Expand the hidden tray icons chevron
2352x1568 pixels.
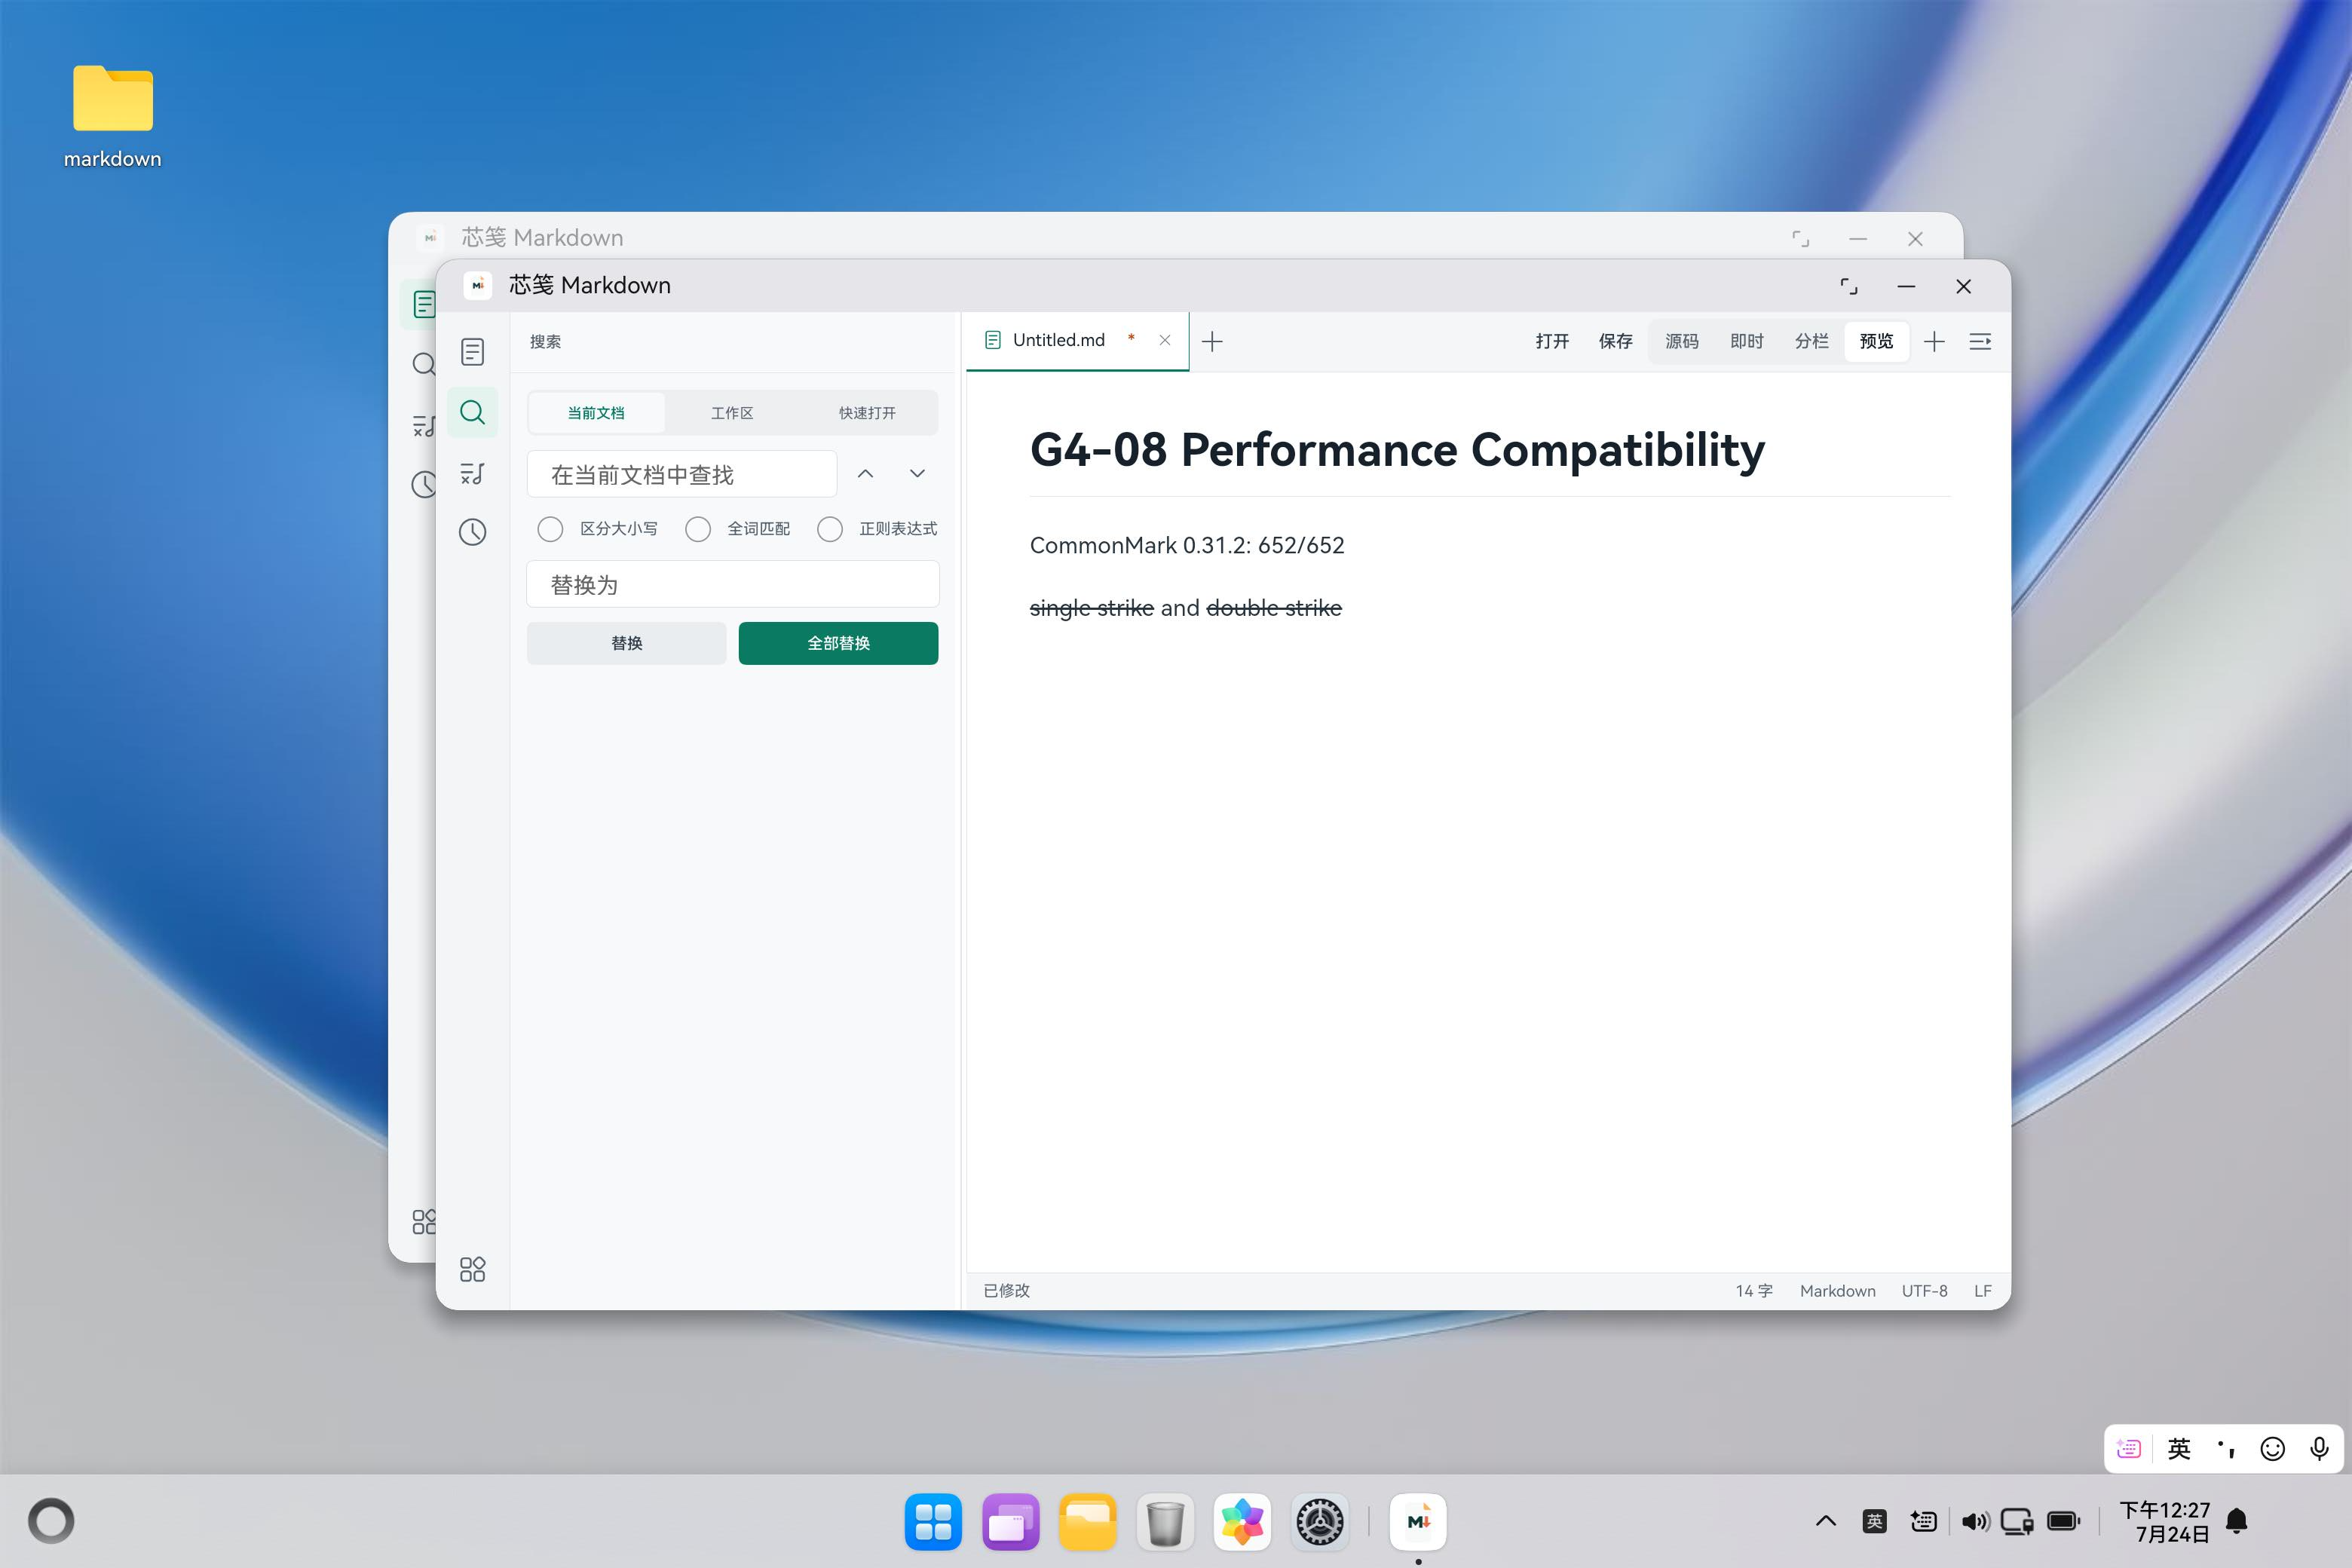click(1826, 1522)
